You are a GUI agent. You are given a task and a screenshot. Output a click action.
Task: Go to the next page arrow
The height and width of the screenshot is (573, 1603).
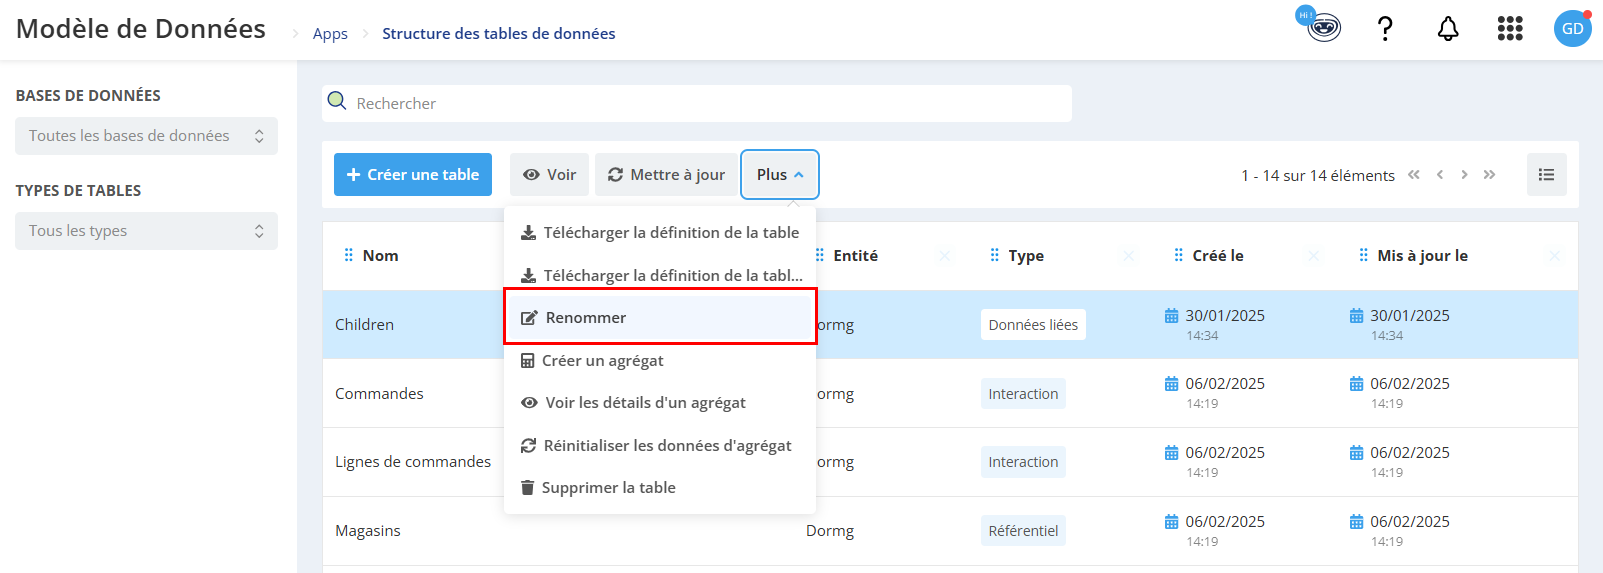point(1464,175)
